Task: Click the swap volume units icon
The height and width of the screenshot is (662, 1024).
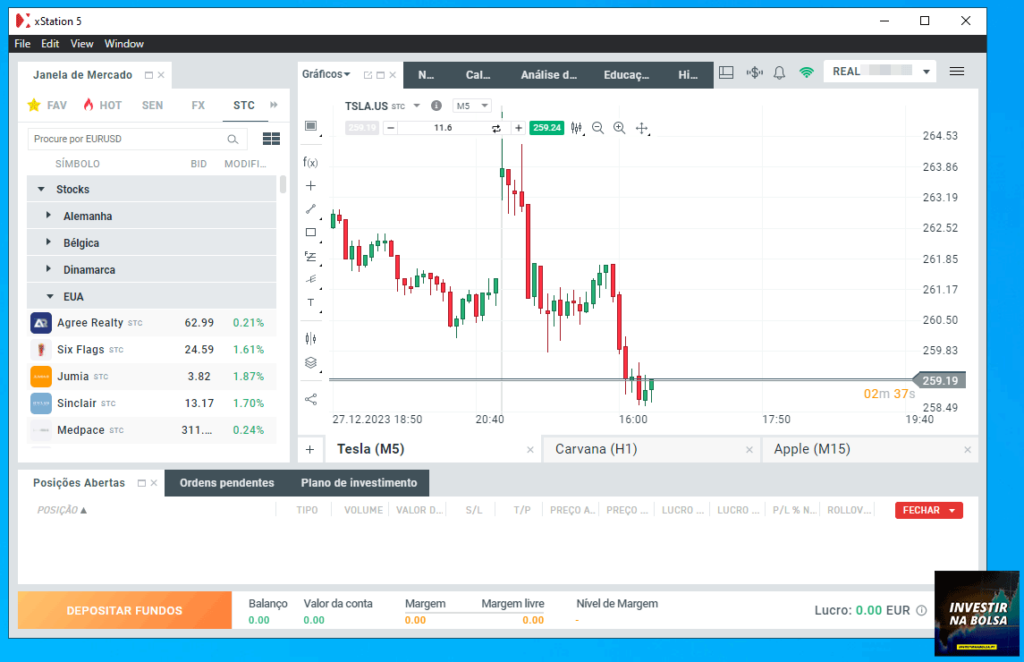Action: (x=496, y=128)
